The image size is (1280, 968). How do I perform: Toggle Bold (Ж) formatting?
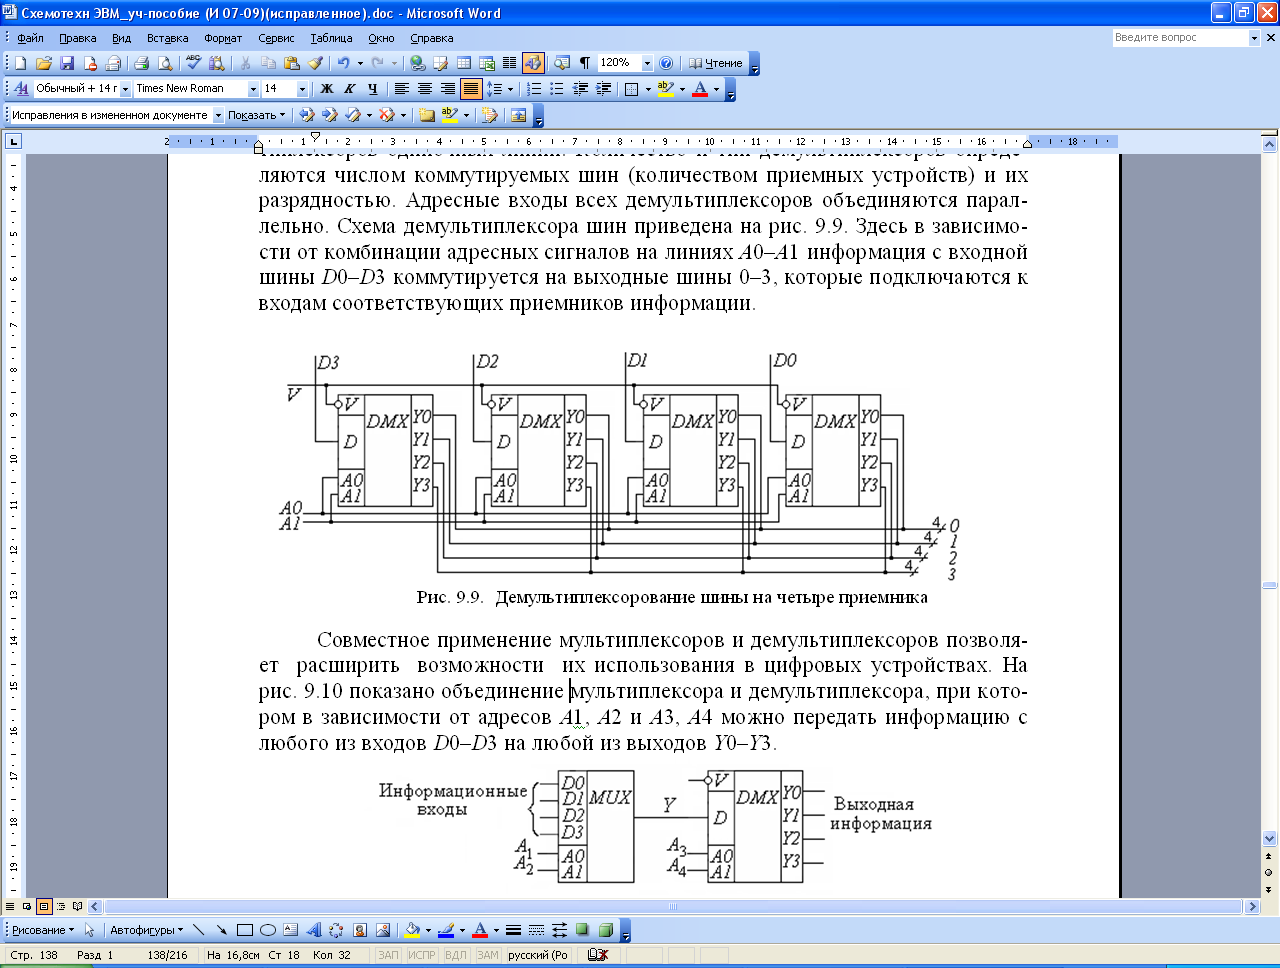click(x=327, y=89)
